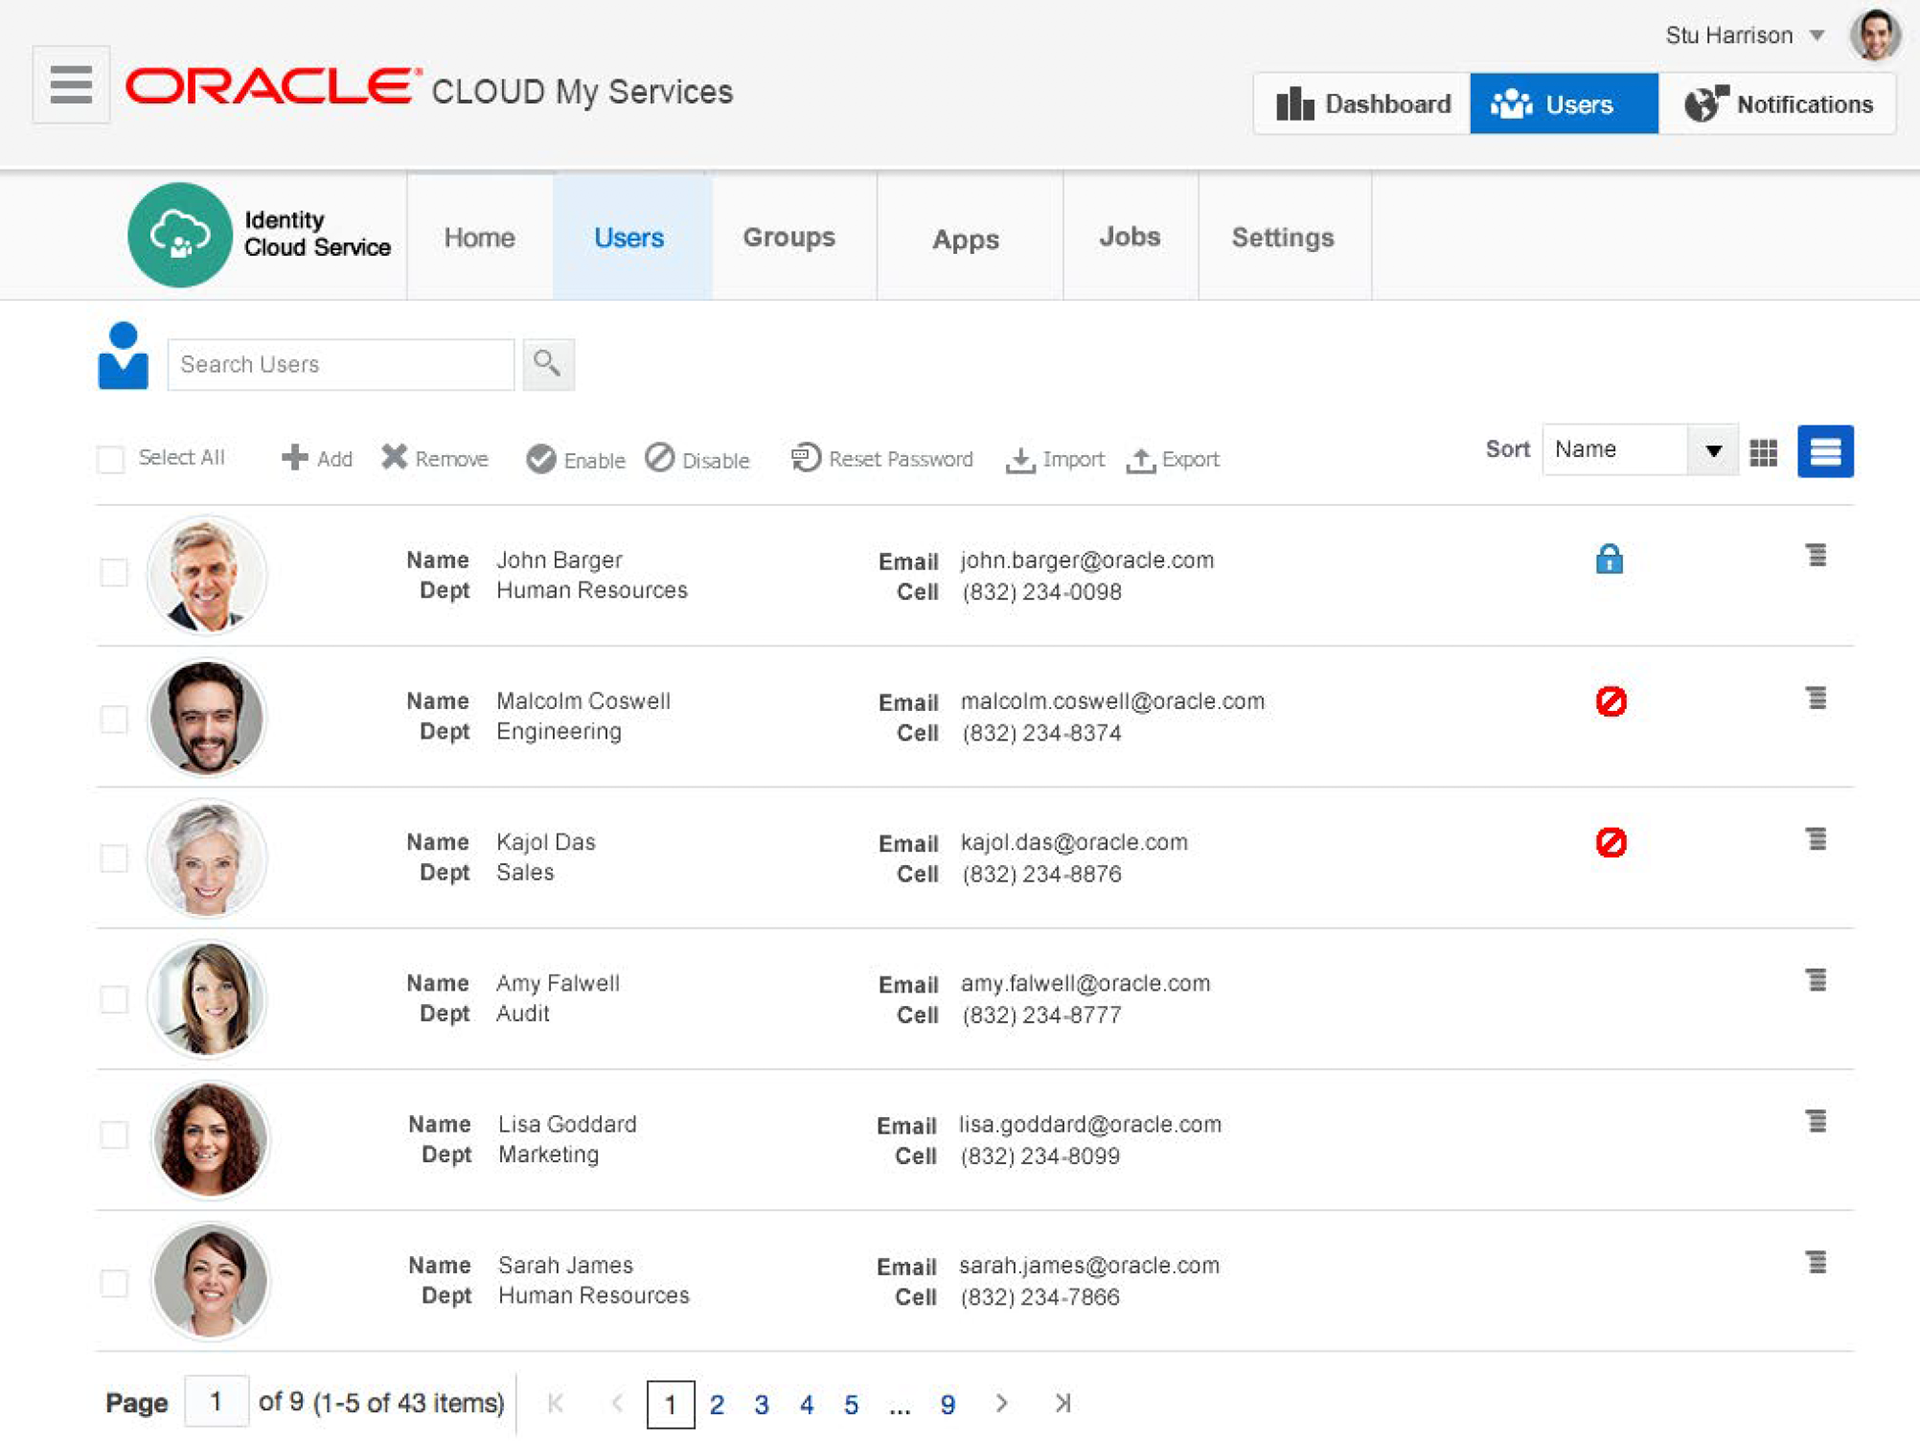Open row actions menu for Kajol Das
This screenshot has height=1441, width=1920.
(1816, 838)
